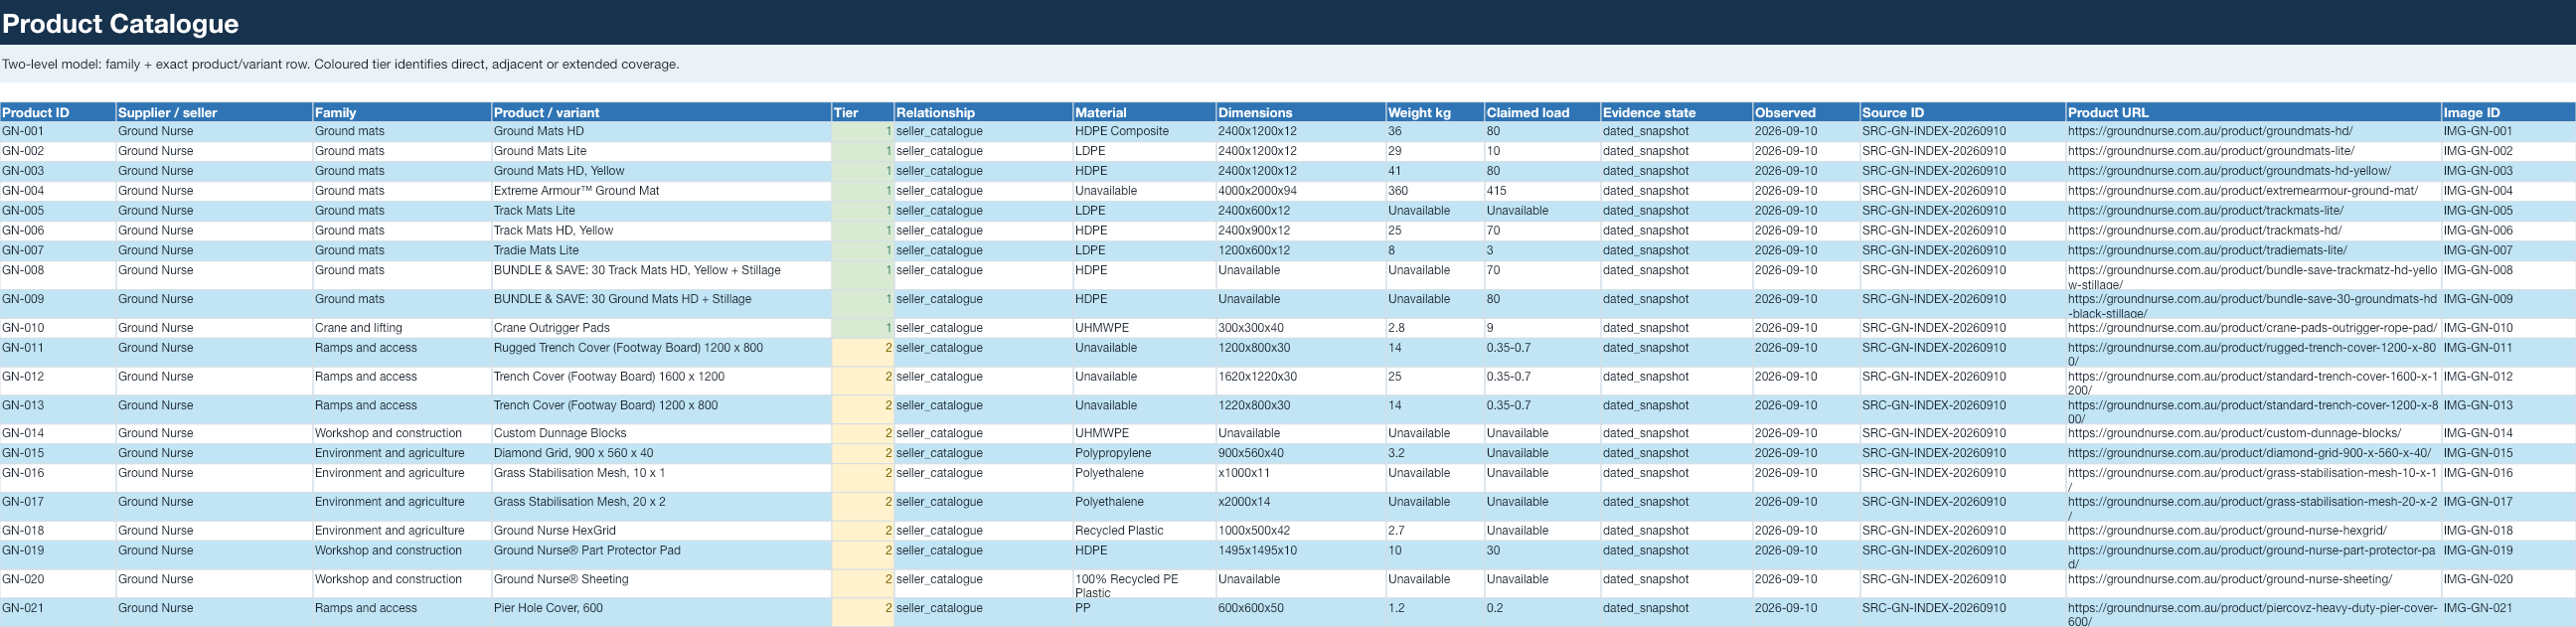Select the Crane Outrigger Pads cell

pos(661,328)
